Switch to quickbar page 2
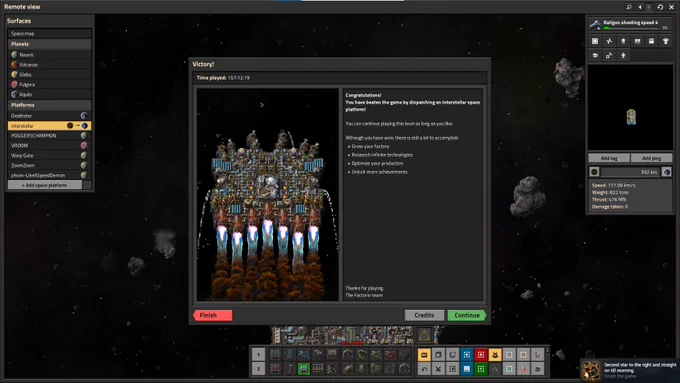Viewport: 680px width, 383px height. point(258,369)
